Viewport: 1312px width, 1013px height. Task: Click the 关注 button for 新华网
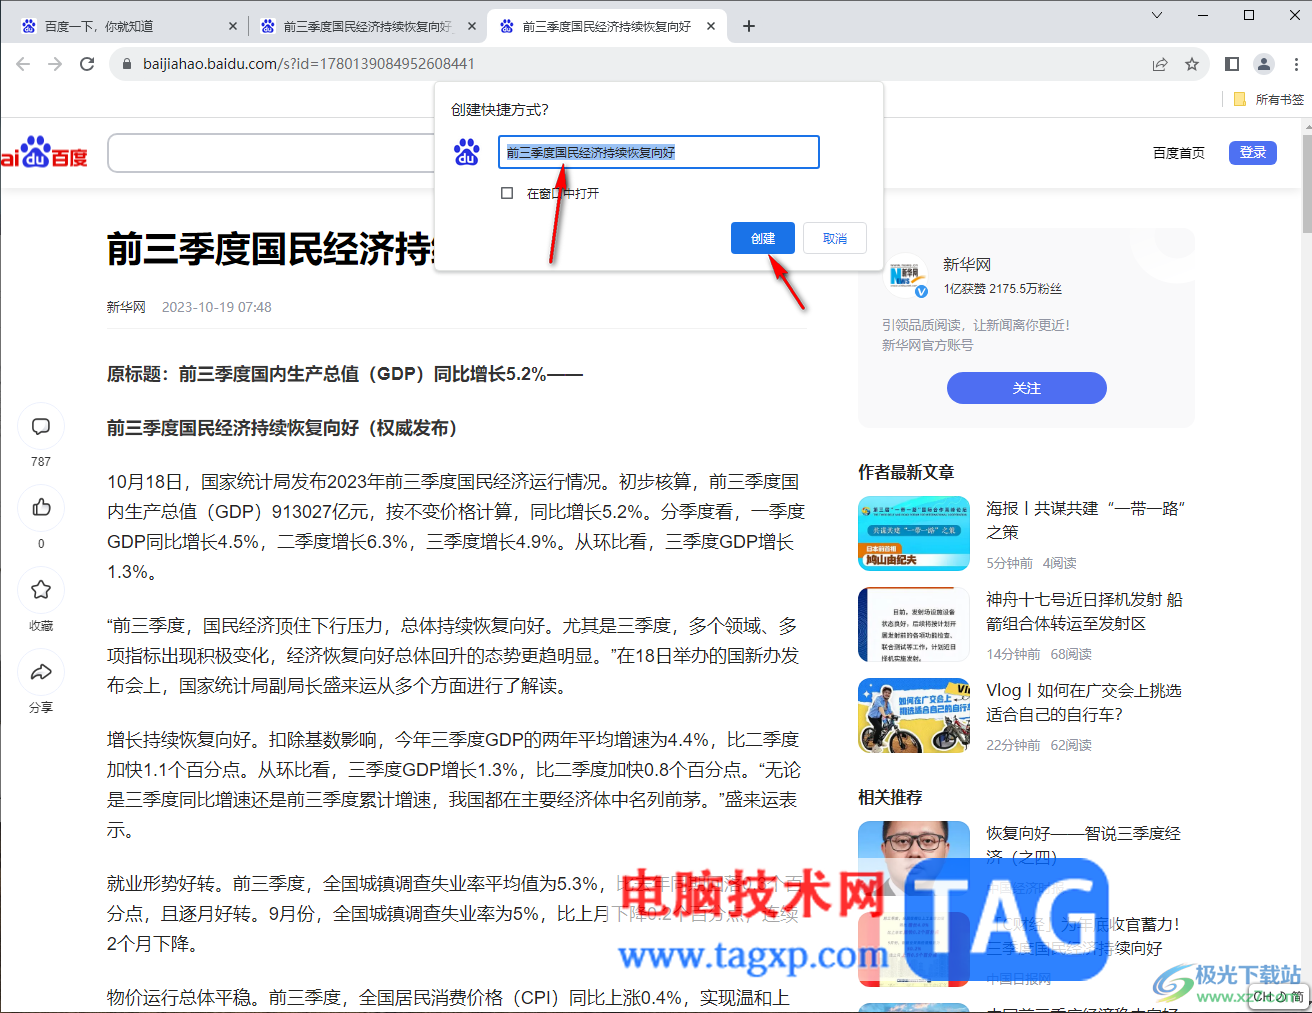(1027, 388)
